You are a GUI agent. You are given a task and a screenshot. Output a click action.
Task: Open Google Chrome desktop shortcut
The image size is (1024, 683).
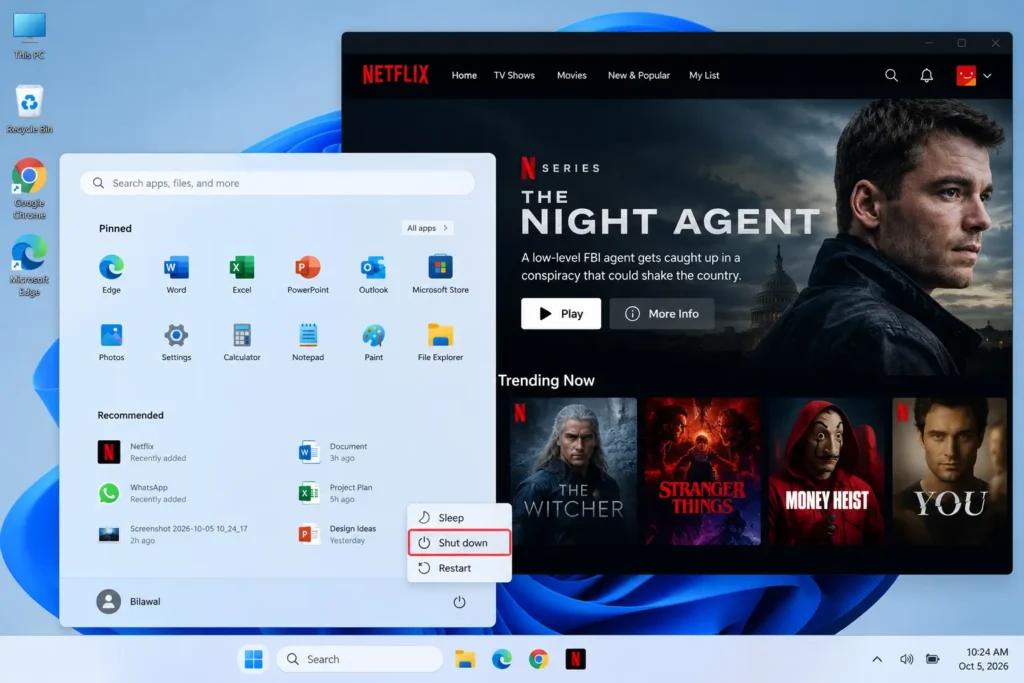(x=29, y=189)
